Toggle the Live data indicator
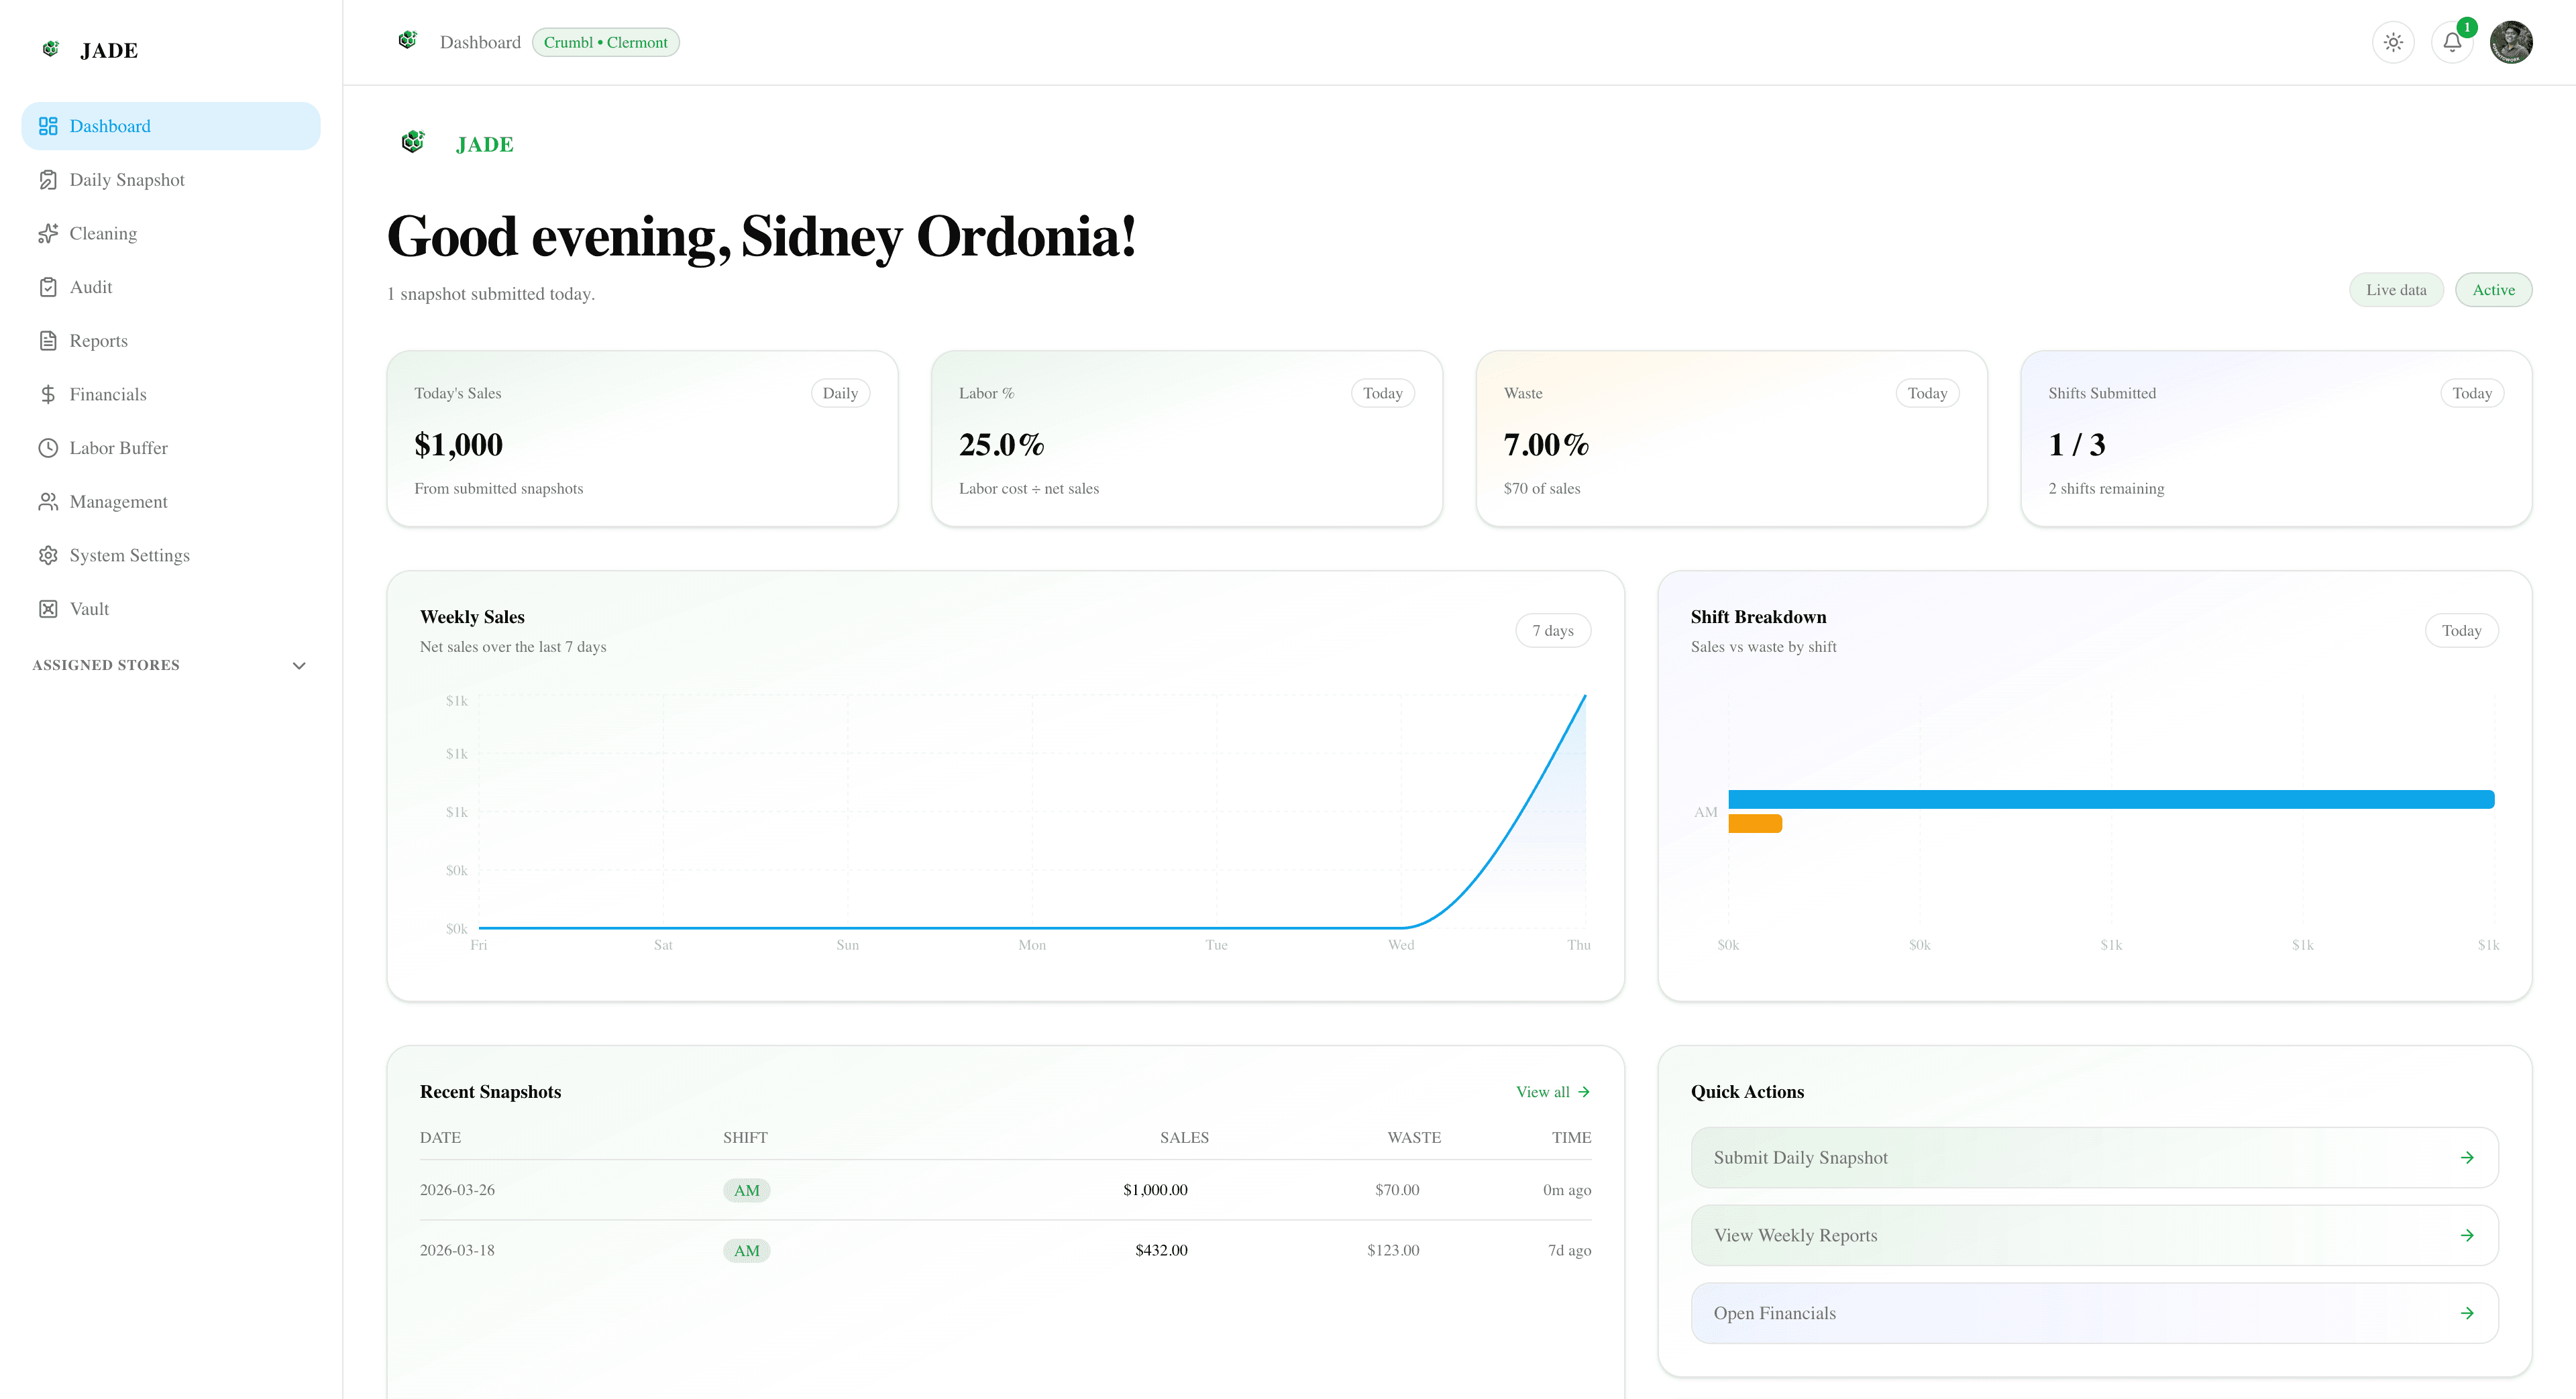The image size is (2576, 1399). point(2396,289)
